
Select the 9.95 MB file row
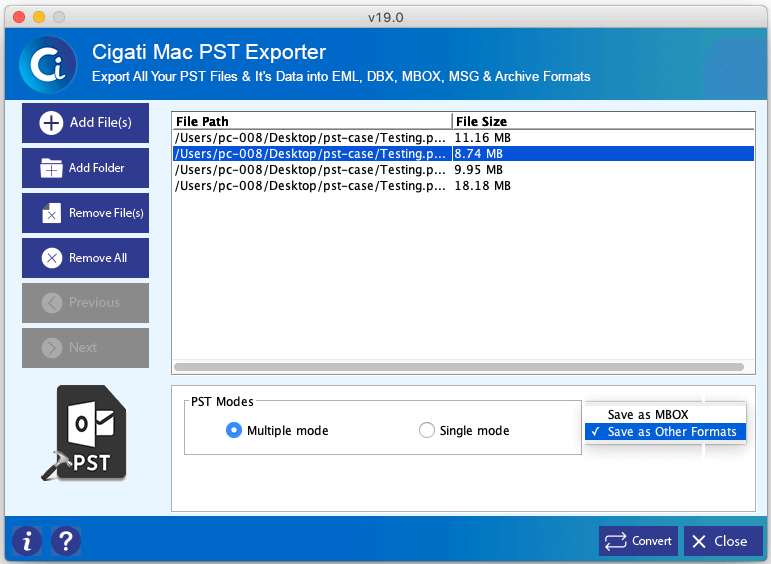coord(463,170)
